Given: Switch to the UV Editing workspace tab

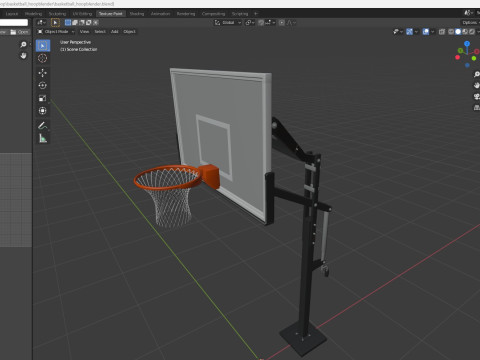Looking at the screenshot, I should (x=82, y=14).
